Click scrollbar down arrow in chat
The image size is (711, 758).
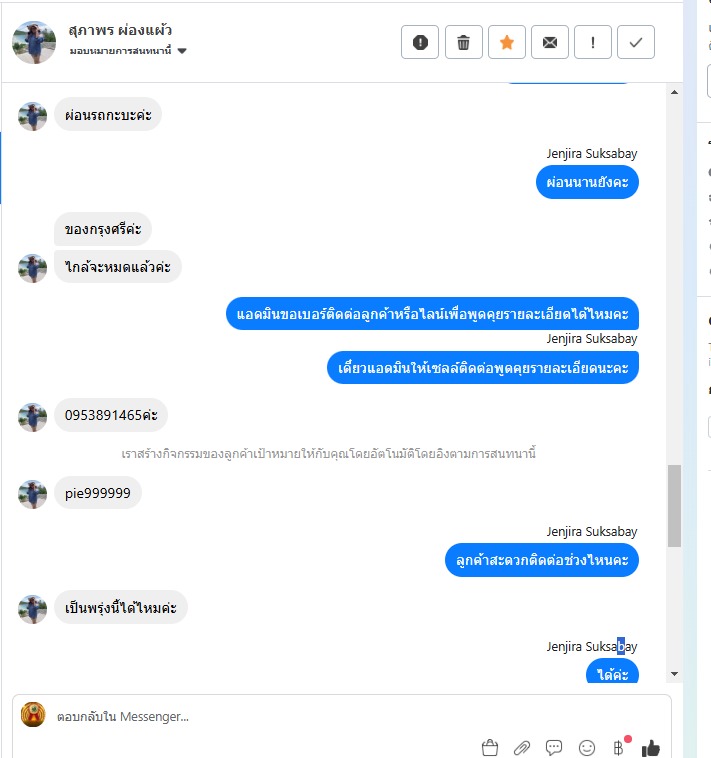674,673
